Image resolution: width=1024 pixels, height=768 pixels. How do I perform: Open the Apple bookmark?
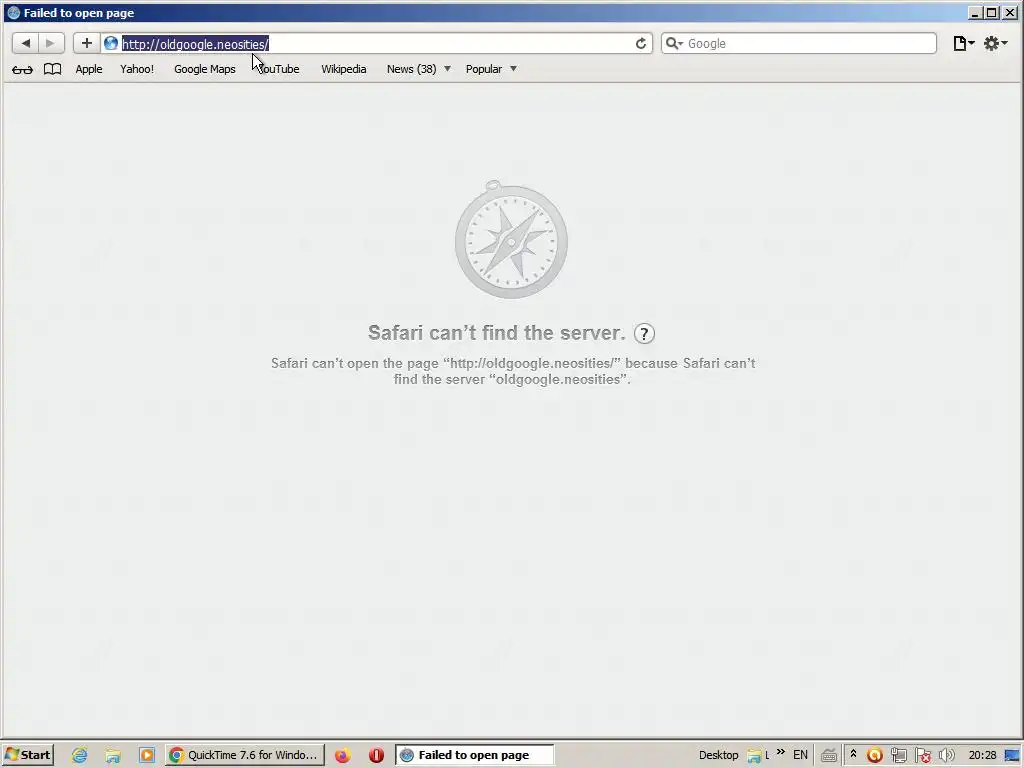click(x=89, y=69)
